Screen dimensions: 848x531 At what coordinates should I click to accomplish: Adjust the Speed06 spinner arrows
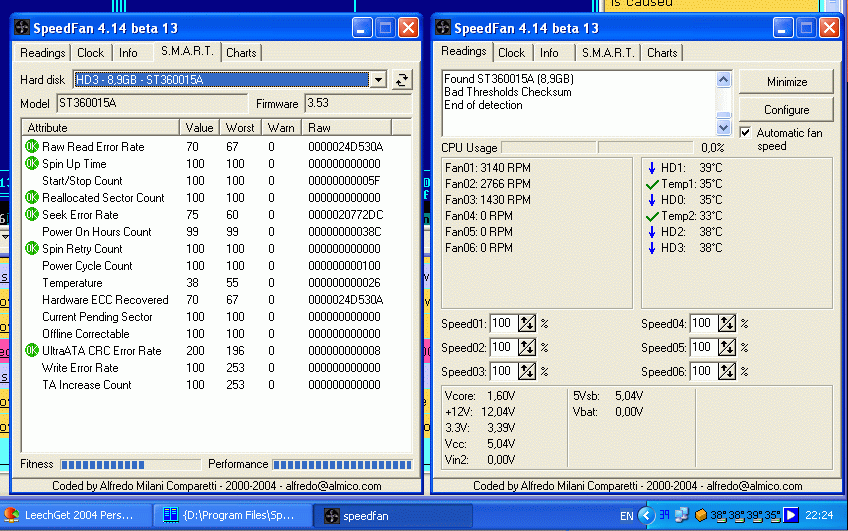727,371
